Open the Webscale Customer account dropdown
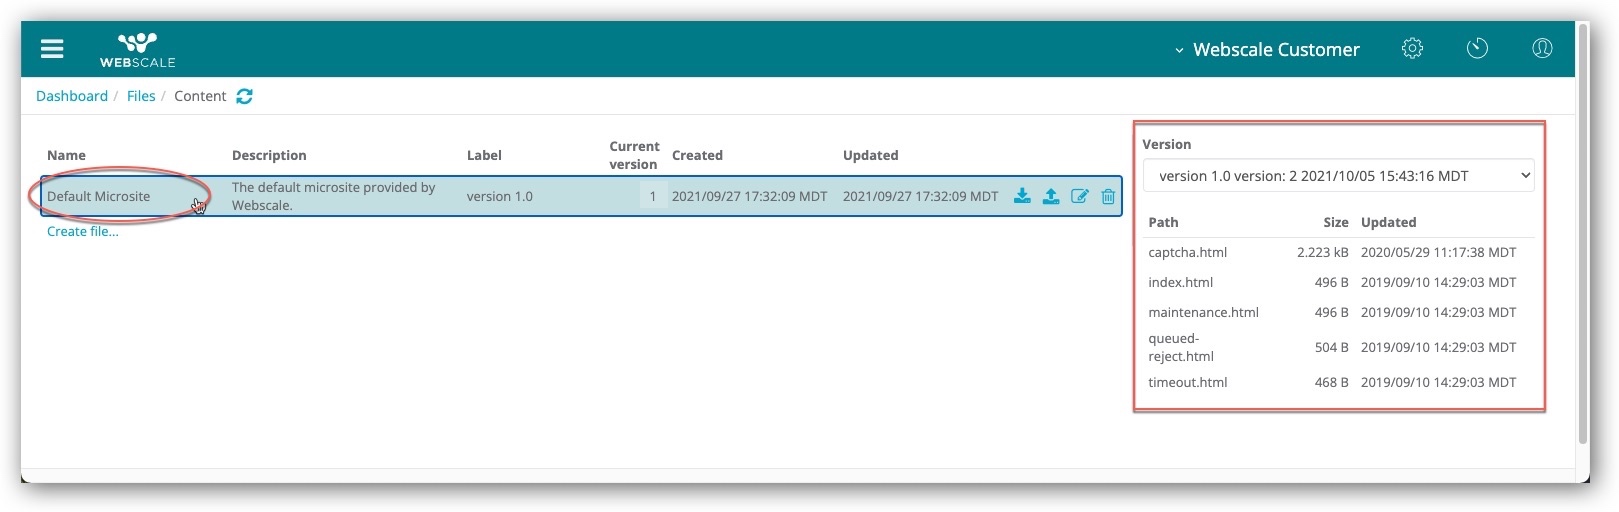The width and height of the screenshot is (1619, 512). (x=1267, y=49)
